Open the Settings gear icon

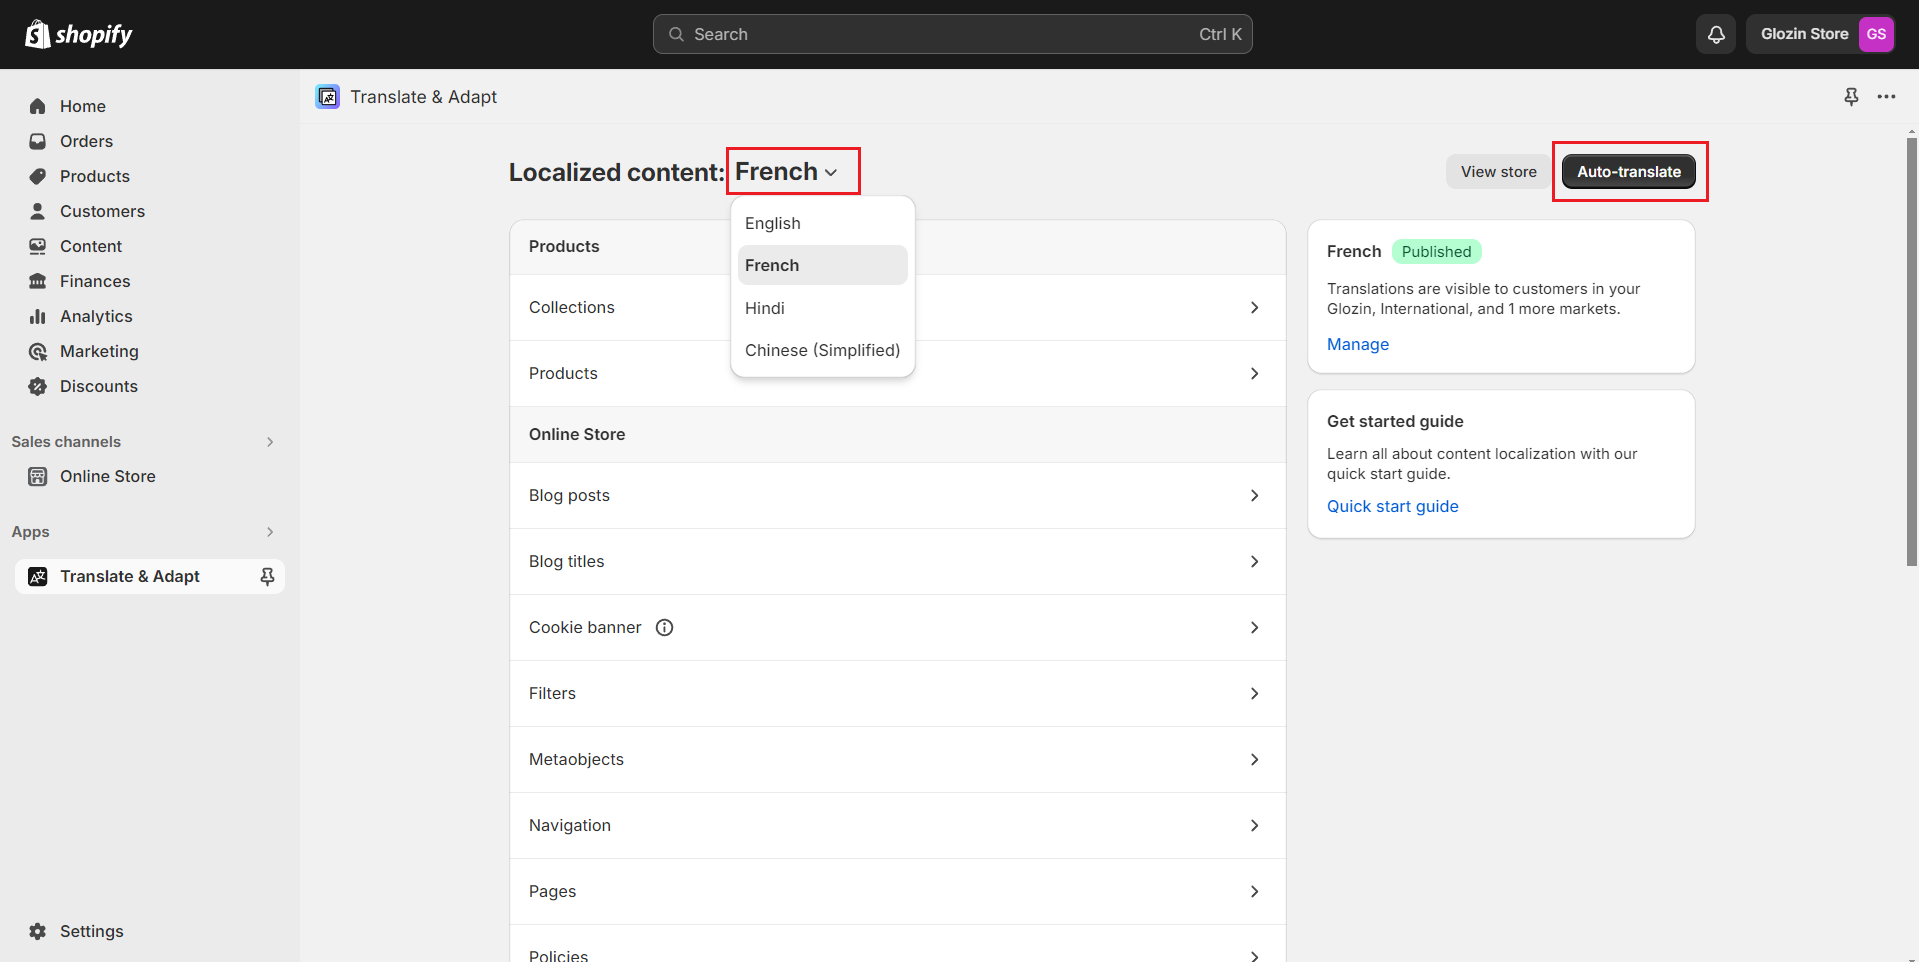(38, 931)
